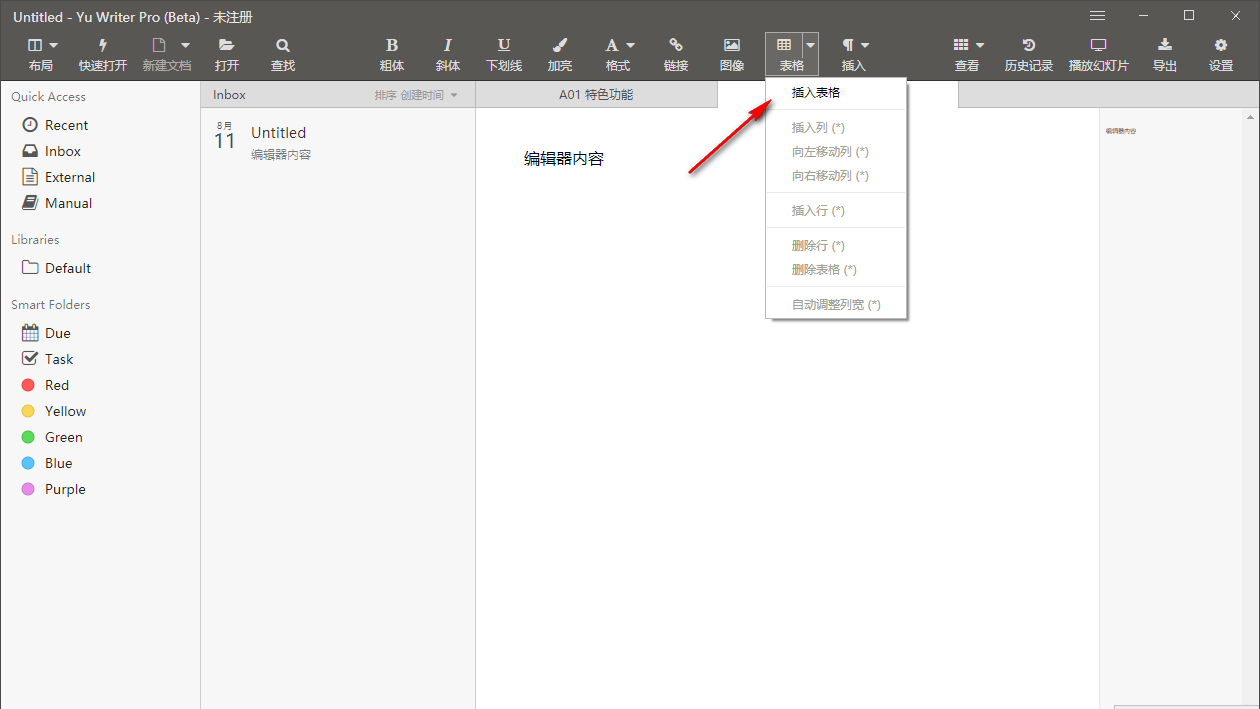Click the 快速打开 lightning icon
The width and height of the screenshot is (1260, 709).
(103, 45)
